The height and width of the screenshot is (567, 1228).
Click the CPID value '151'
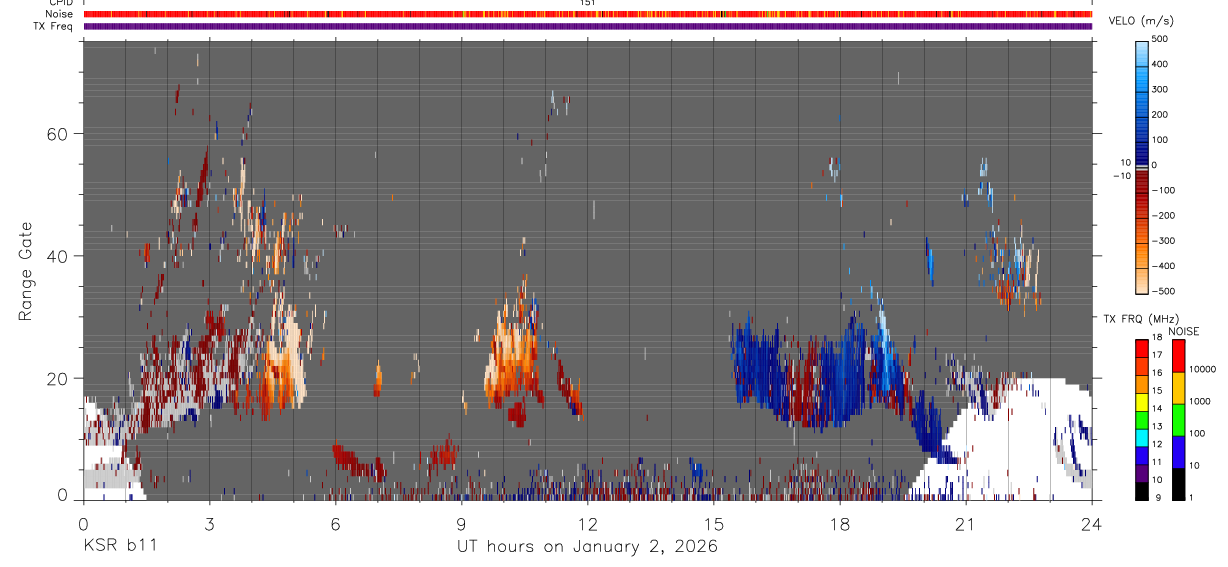tap(588, 3)
